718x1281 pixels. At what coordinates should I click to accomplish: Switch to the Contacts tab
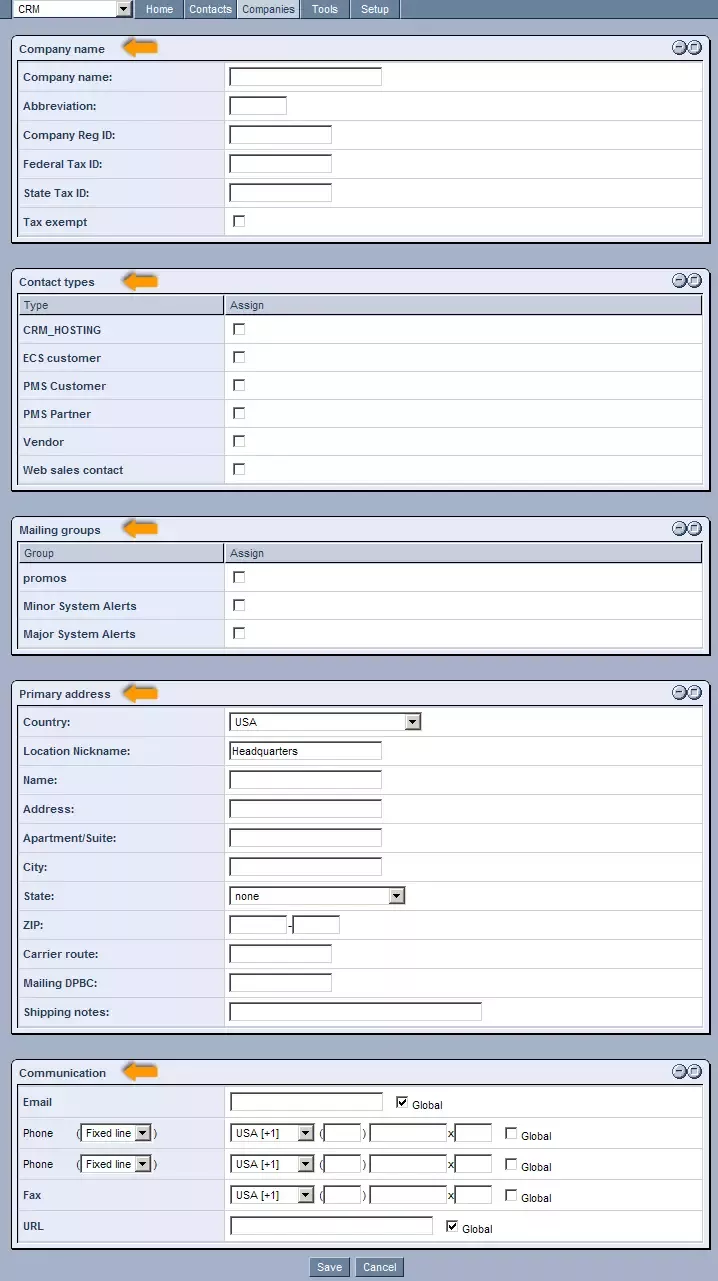click(210, 9)
